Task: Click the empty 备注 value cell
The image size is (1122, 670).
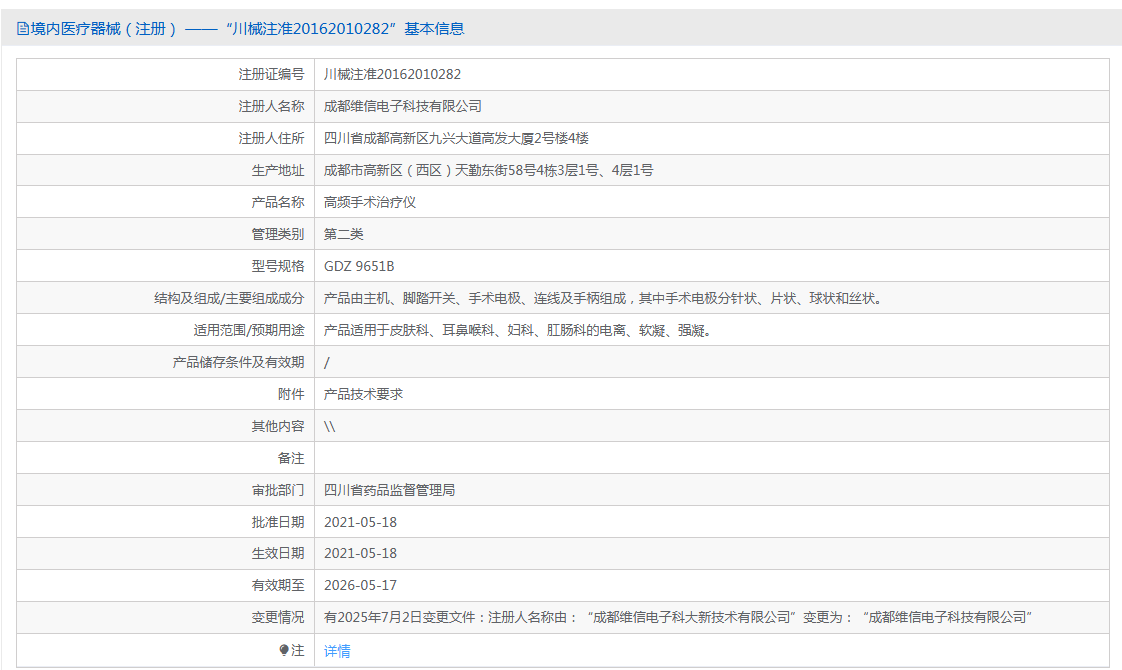Action: point(712,458)
